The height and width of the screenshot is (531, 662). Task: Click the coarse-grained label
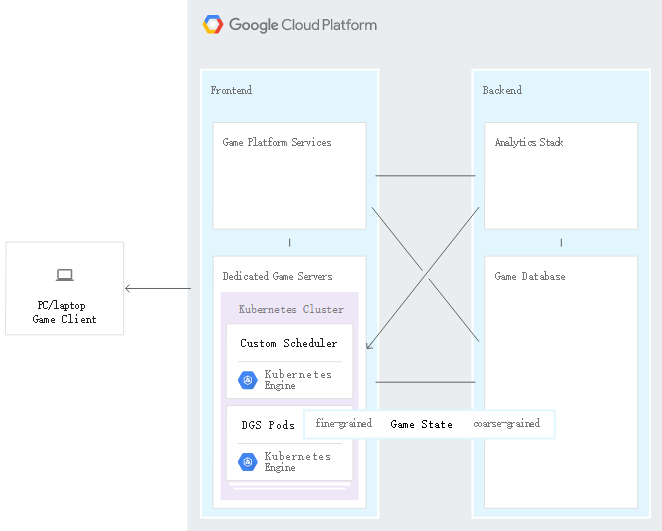[507, 423]
